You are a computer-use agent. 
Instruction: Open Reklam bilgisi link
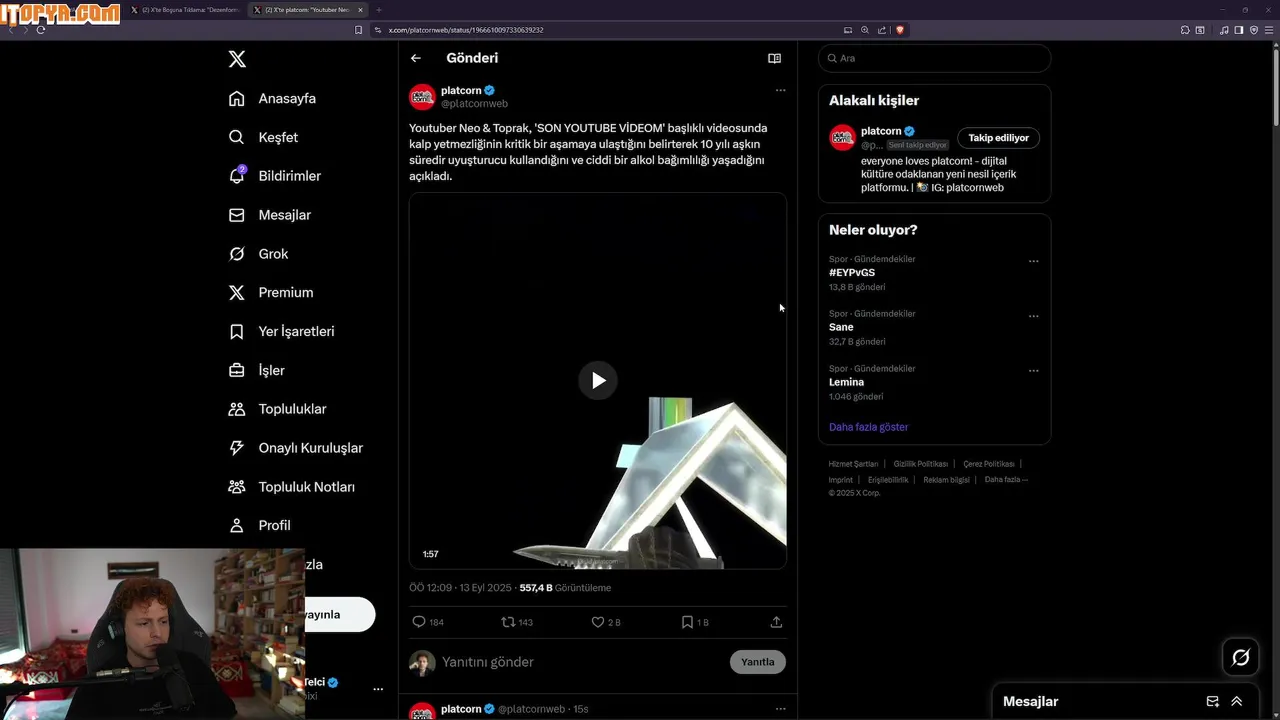point(946,480)
